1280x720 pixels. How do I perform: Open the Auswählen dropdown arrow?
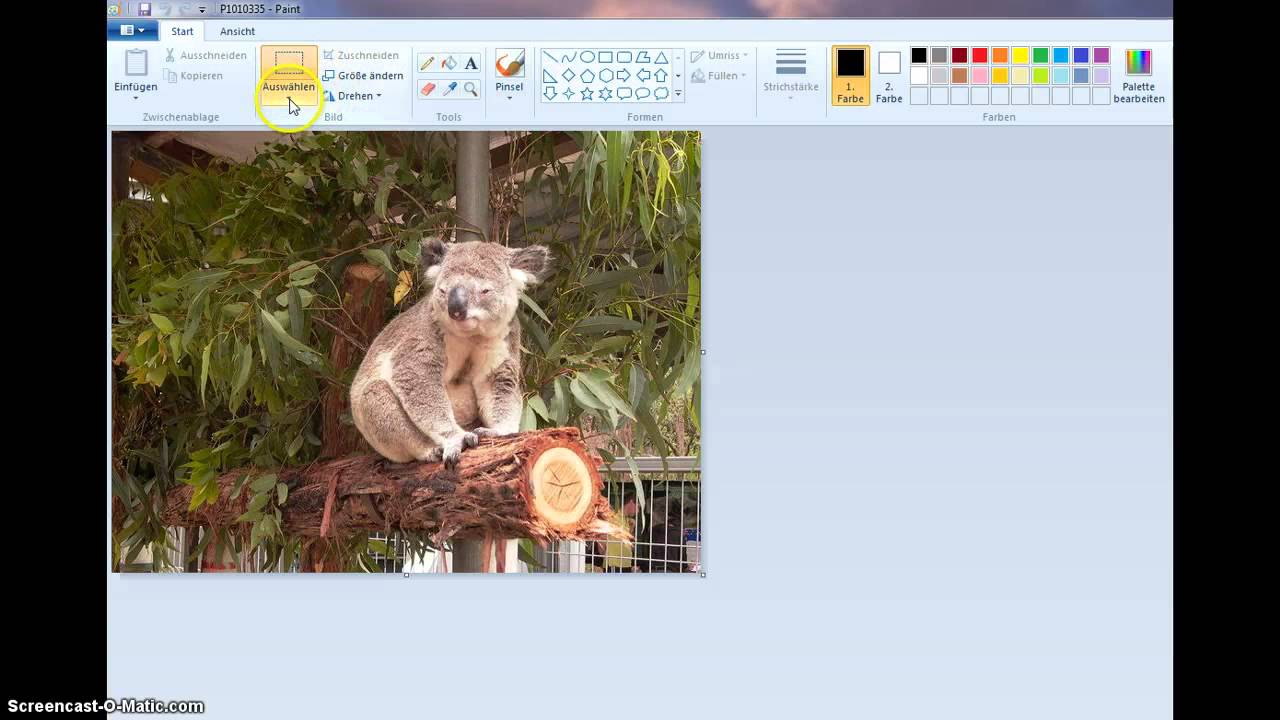(289, 99)
